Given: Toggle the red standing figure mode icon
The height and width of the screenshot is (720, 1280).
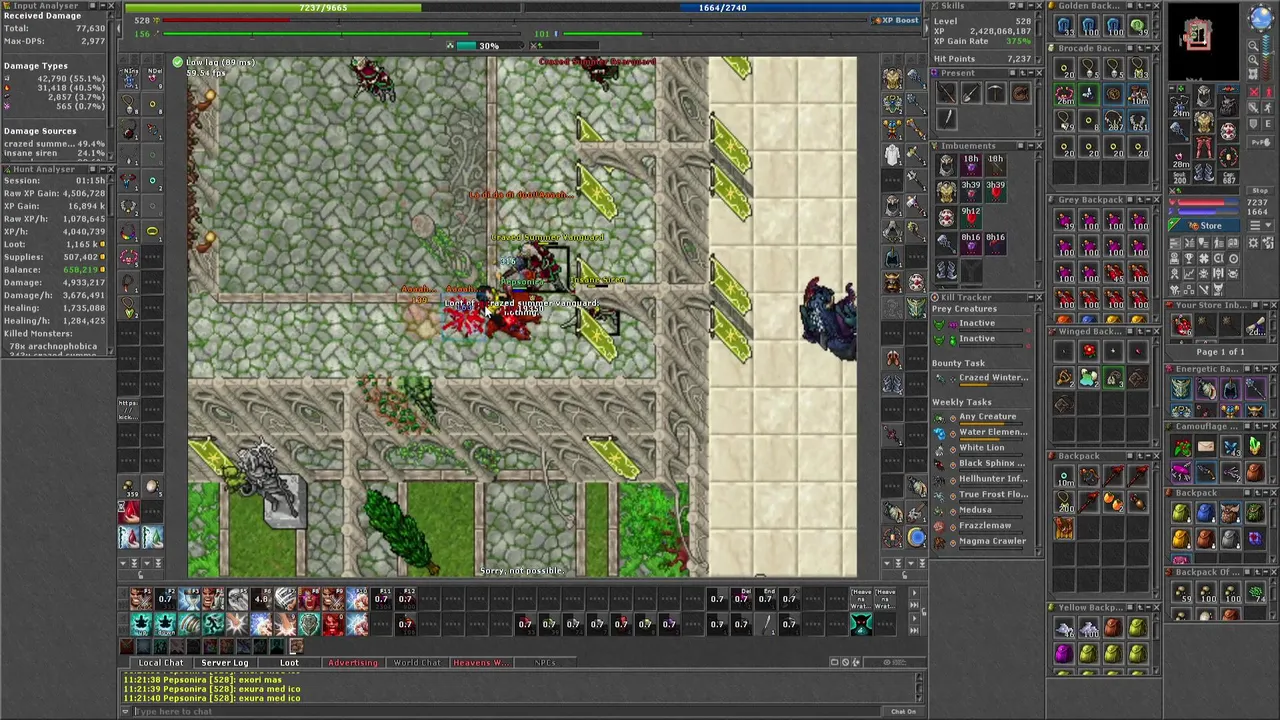Looking at the screenshot, I should click(1268, 92).
